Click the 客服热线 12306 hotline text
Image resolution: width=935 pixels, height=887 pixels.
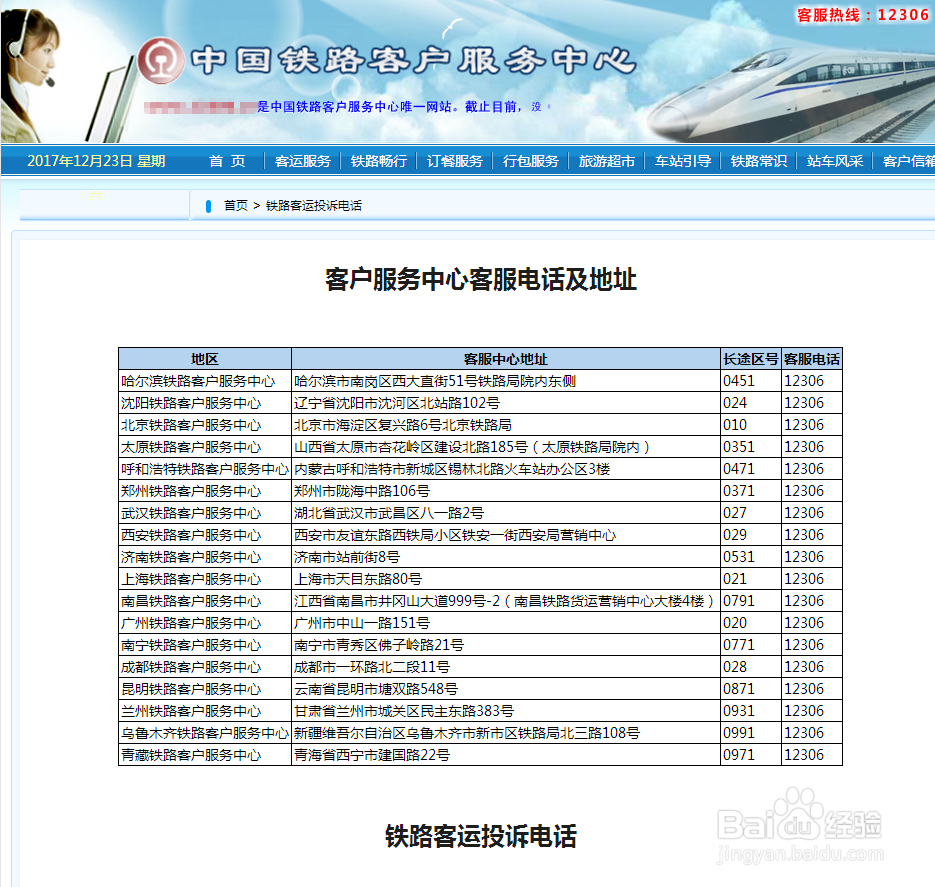coord(863,15)
